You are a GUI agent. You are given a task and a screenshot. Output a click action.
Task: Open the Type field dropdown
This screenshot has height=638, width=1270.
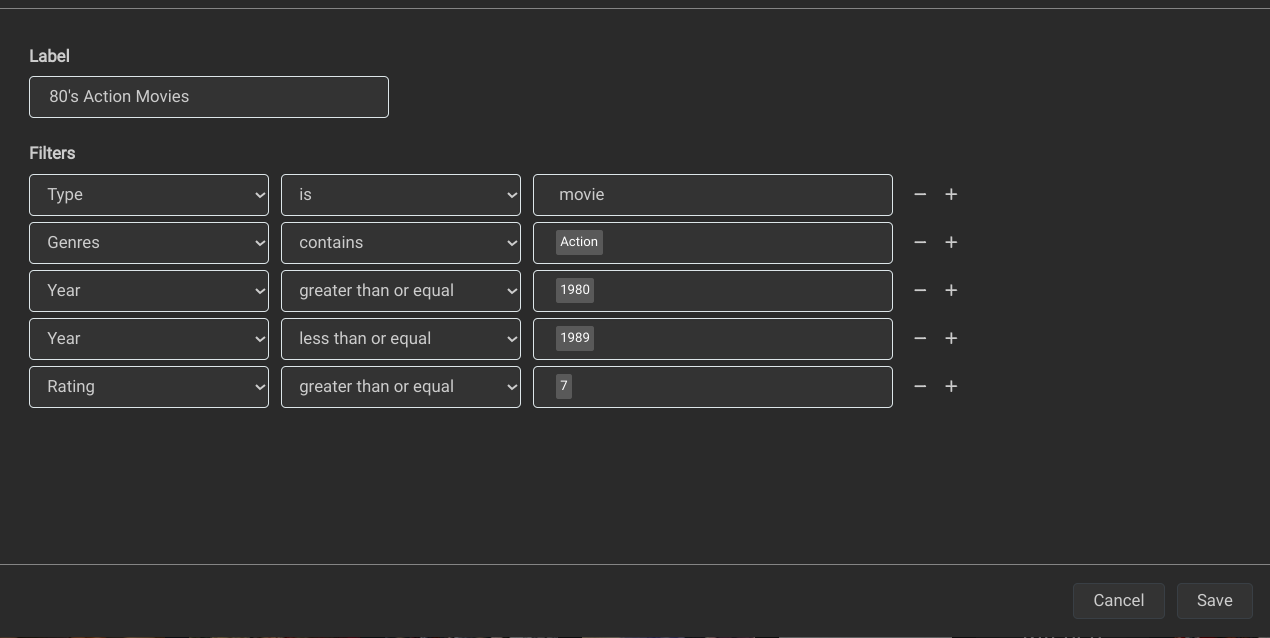coord(149,195)
